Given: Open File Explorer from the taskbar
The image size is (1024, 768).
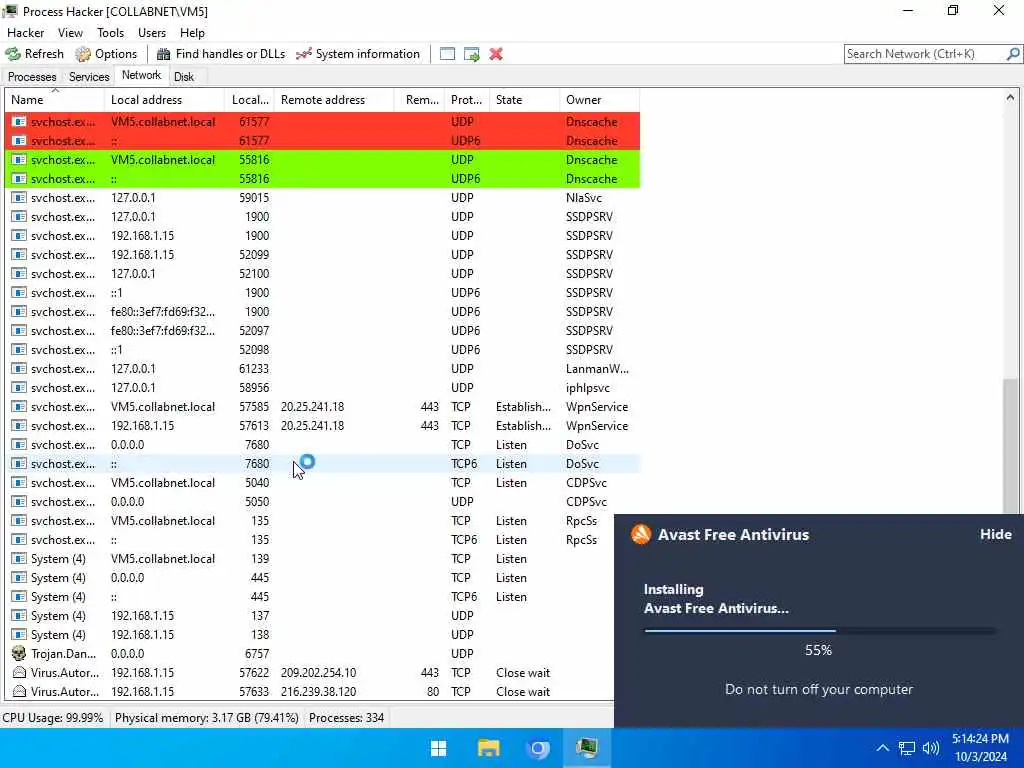Looking at the screenshot, I should [488, 748].
